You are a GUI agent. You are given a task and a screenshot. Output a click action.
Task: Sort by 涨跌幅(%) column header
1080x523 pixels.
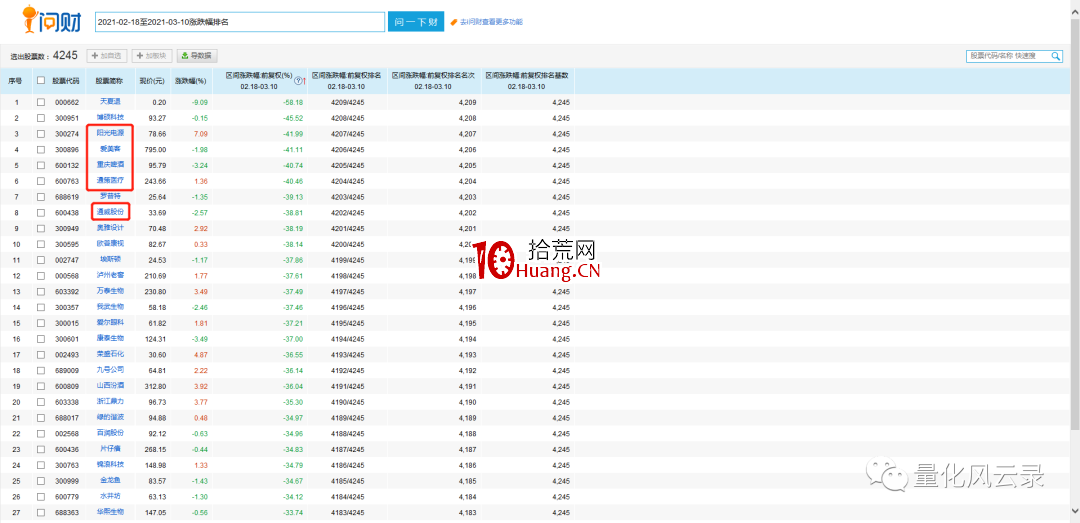click(x=190, y=80)
